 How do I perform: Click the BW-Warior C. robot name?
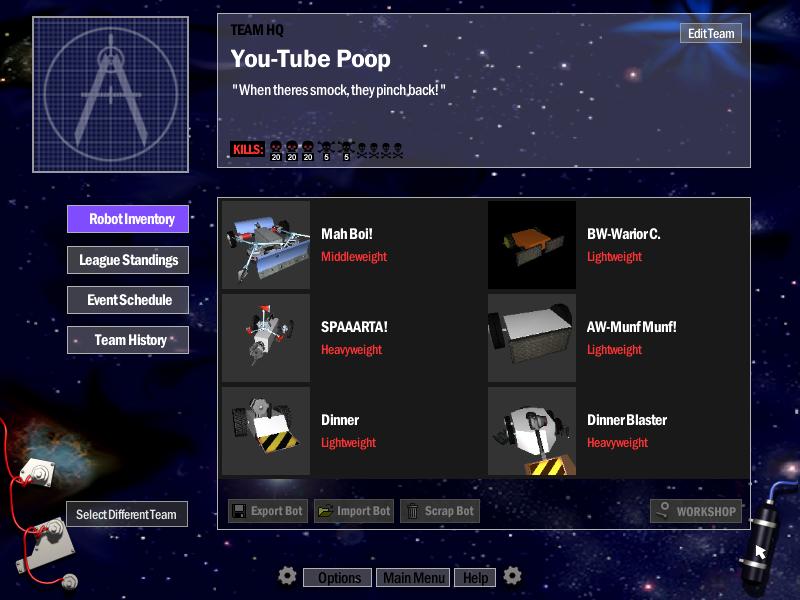pos(623,234)
